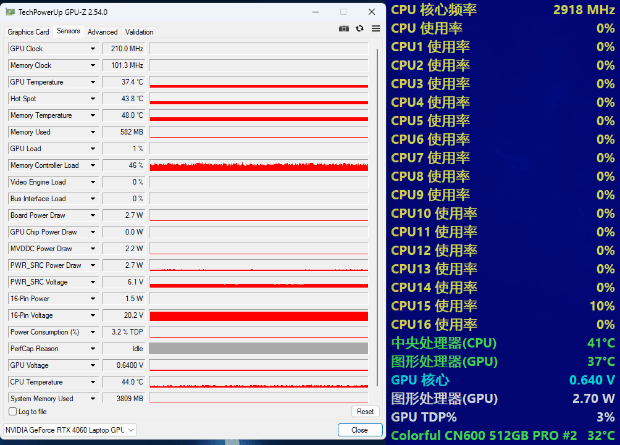Expand the GPU Load sensor dropdown
Viewport: 620px width, 445px height.
[x=93, y=149]
